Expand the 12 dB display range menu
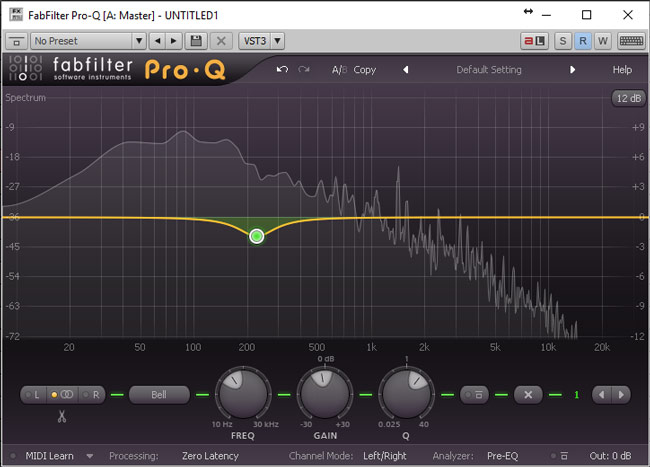The height and width of the screenshot is (467, 650). (x=628, y=98)
